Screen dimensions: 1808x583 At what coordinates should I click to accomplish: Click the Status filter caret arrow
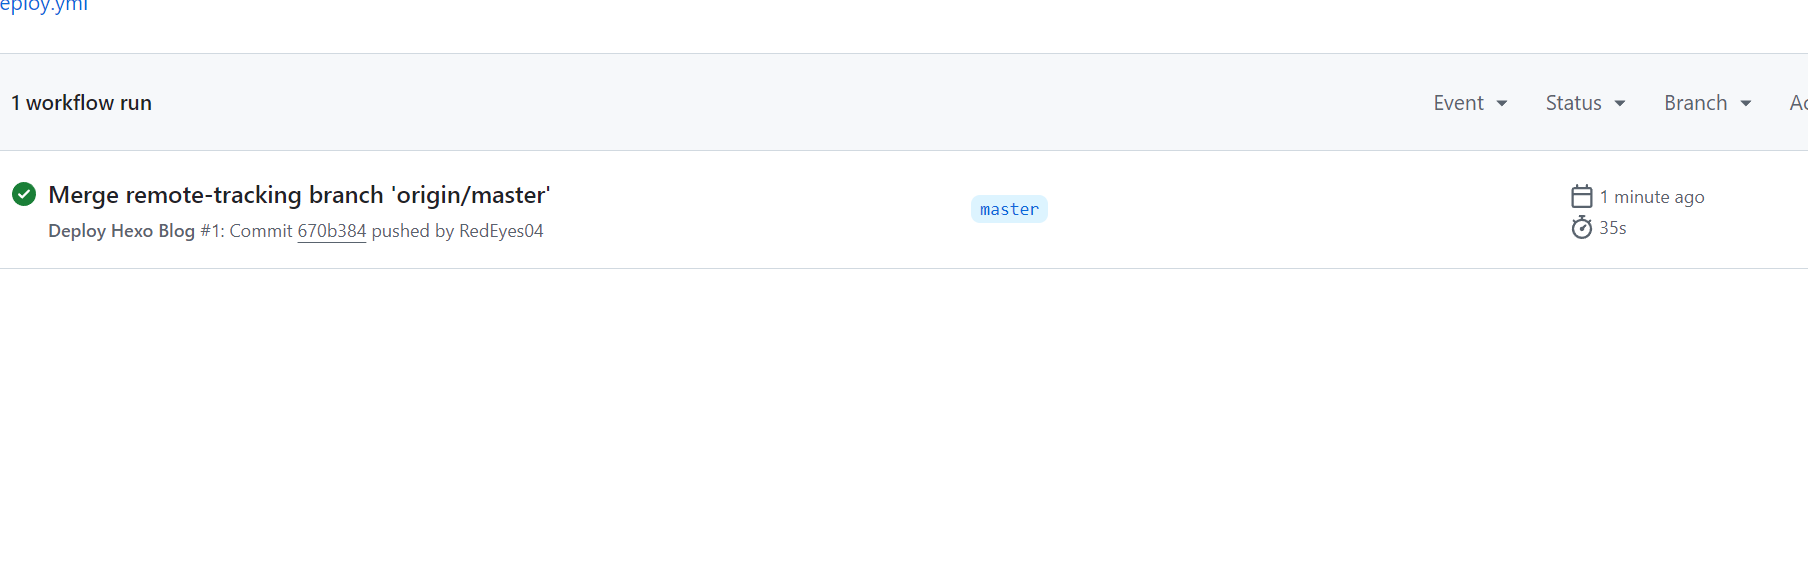click(x=1620, y=104)
